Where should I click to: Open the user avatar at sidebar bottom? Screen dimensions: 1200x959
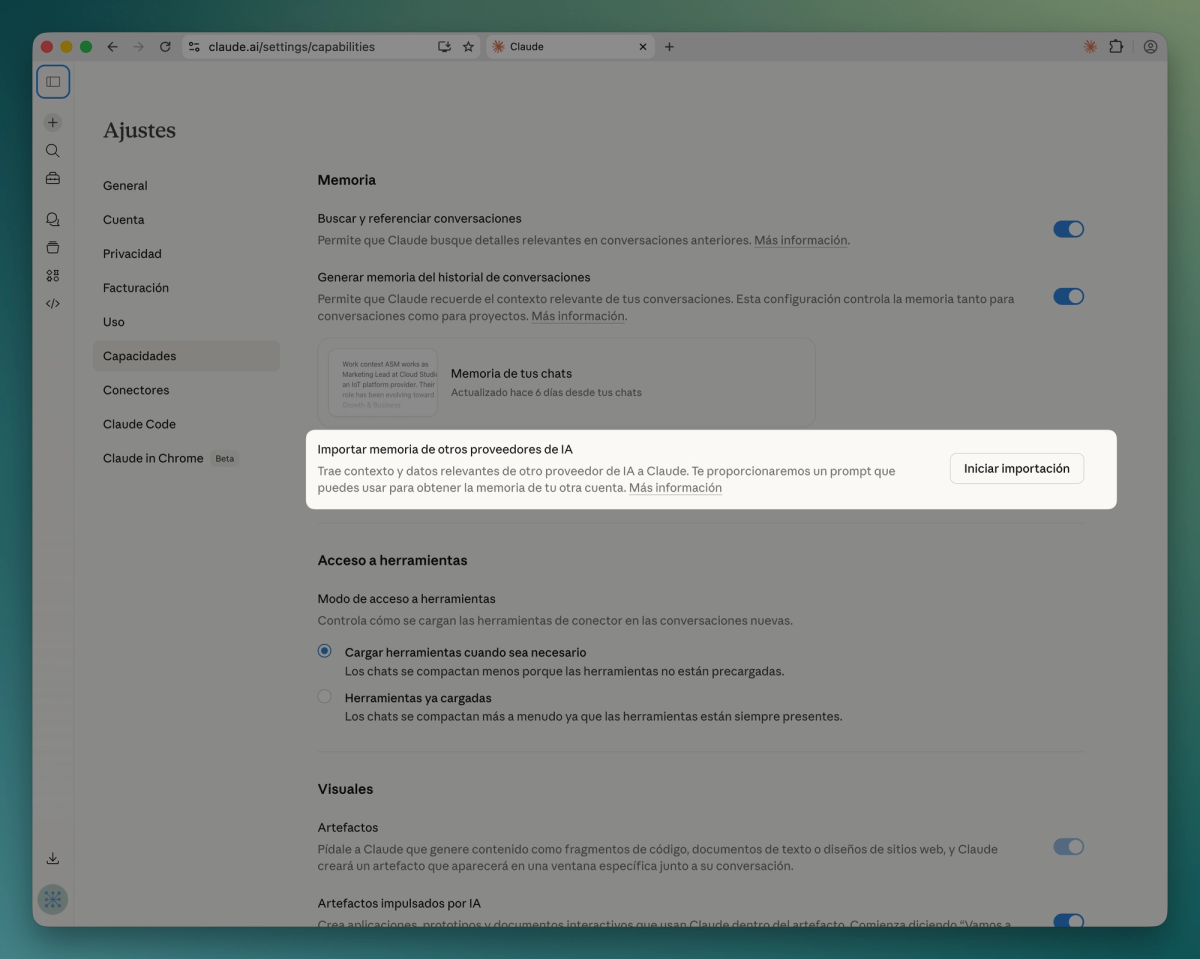tap(53, 899)
